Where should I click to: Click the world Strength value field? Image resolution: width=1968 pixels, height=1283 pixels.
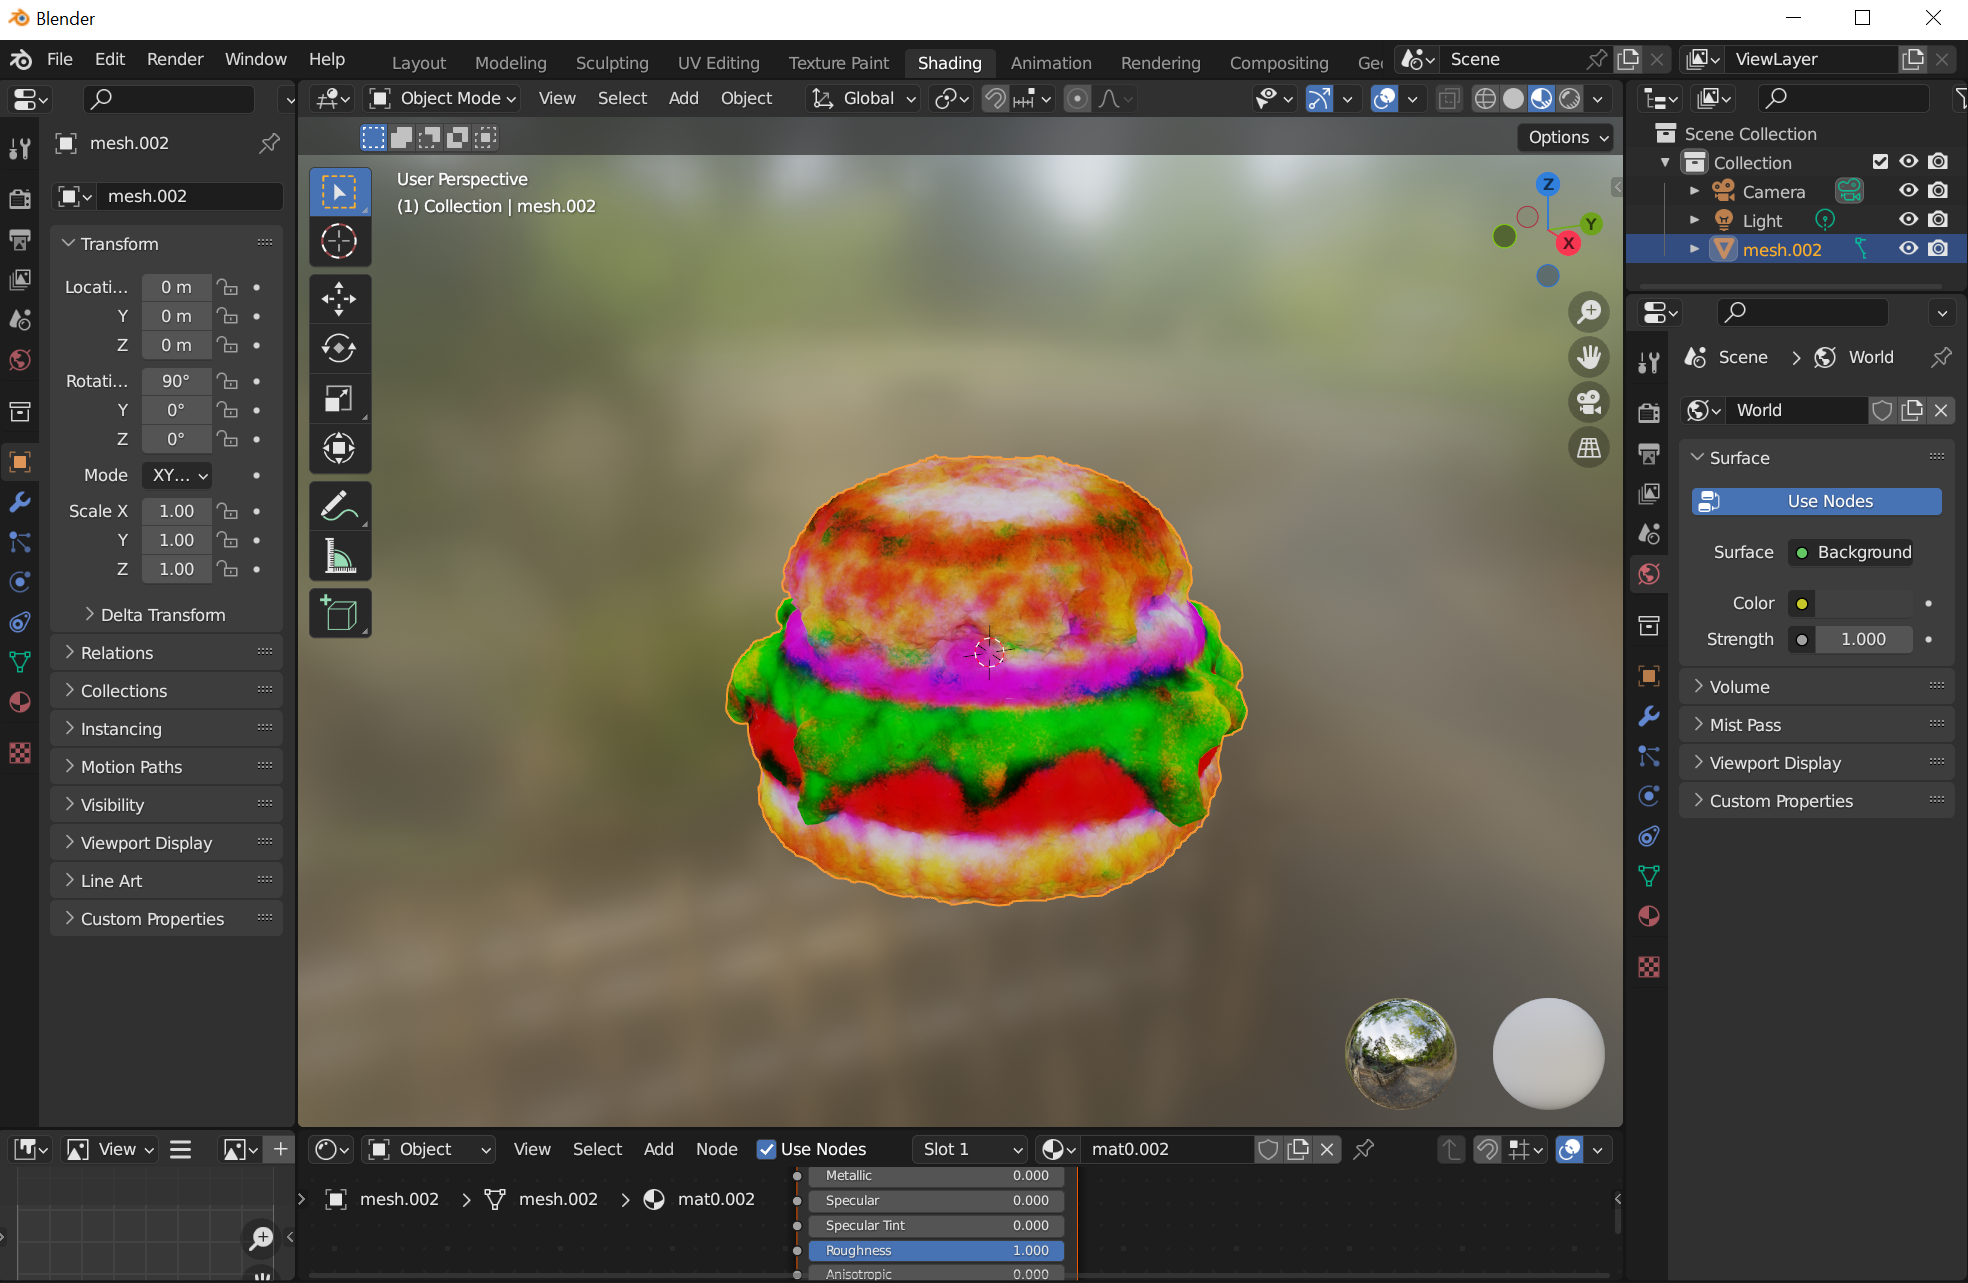[x=1863, y=639]
